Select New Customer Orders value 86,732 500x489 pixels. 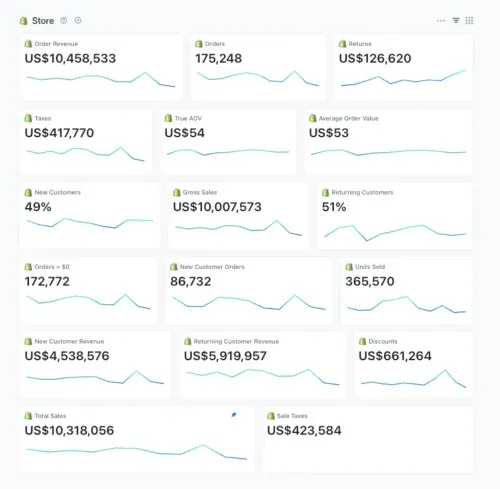pos(191,282)
